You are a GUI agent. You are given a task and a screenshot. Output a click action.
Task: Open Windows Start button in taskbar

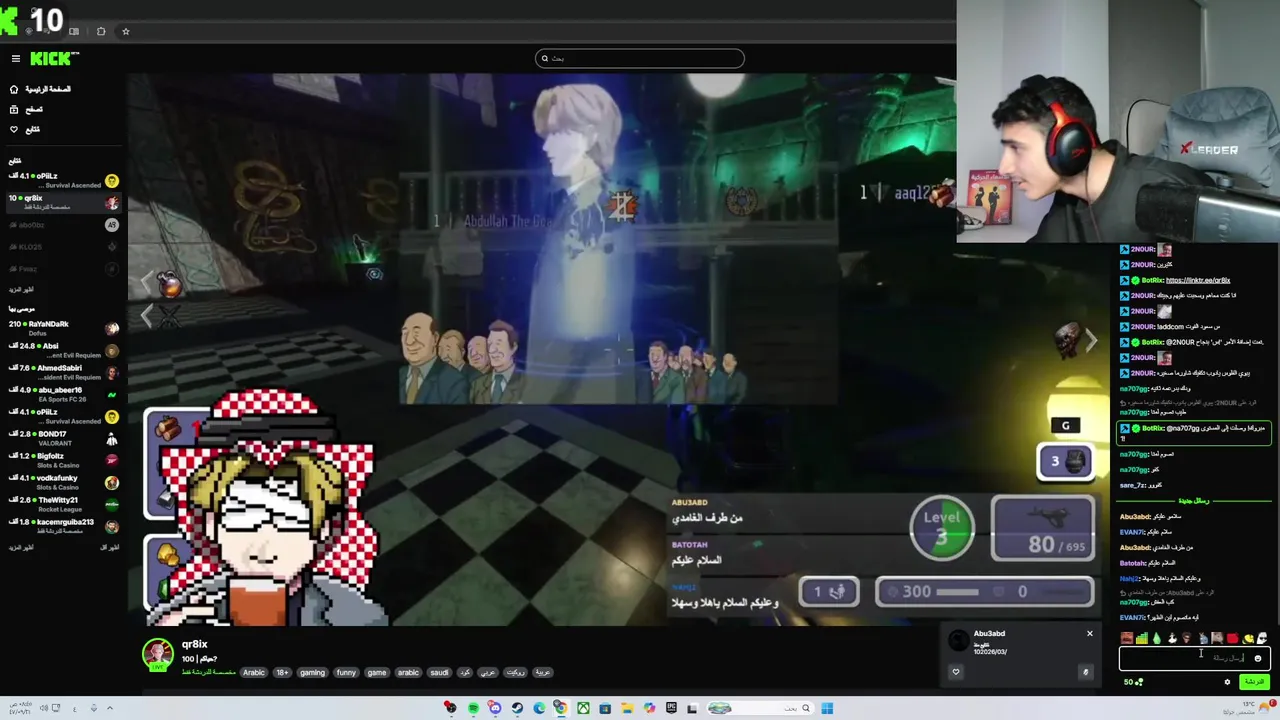click(x=827, y=708)
